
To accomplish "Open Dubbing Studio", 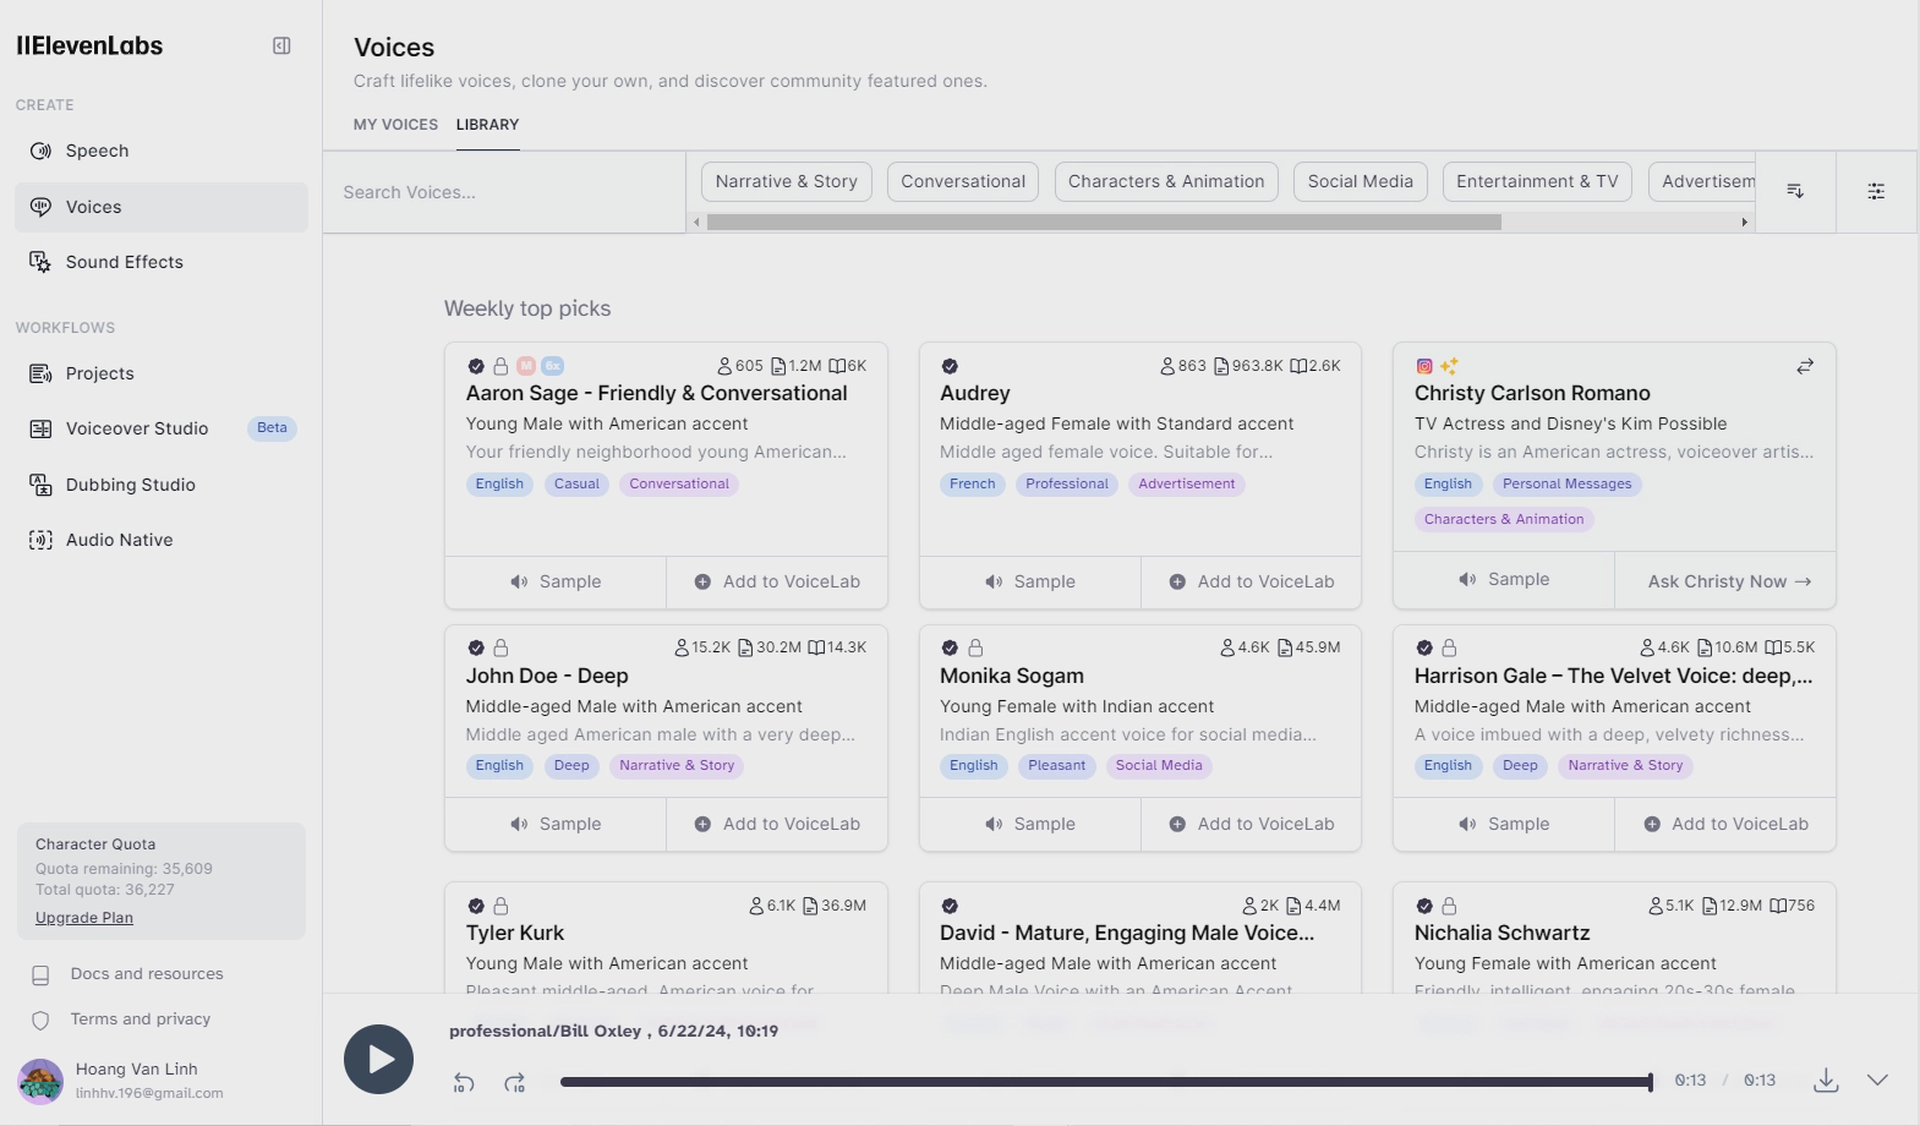I will 161,485.
